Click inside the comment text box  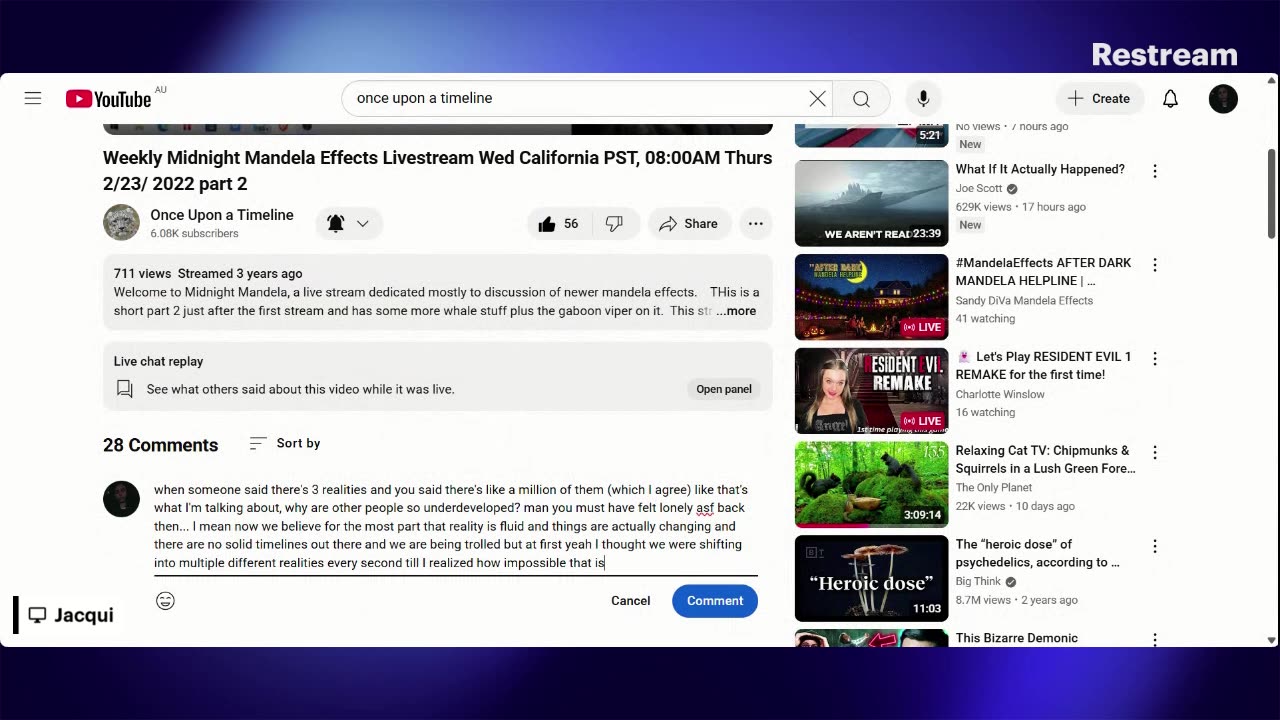[455, 526]
